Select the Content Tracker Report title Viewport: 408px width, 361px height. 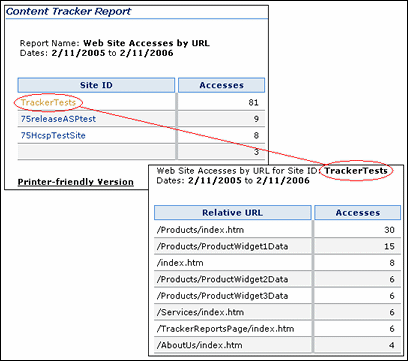tap(69, 11)
